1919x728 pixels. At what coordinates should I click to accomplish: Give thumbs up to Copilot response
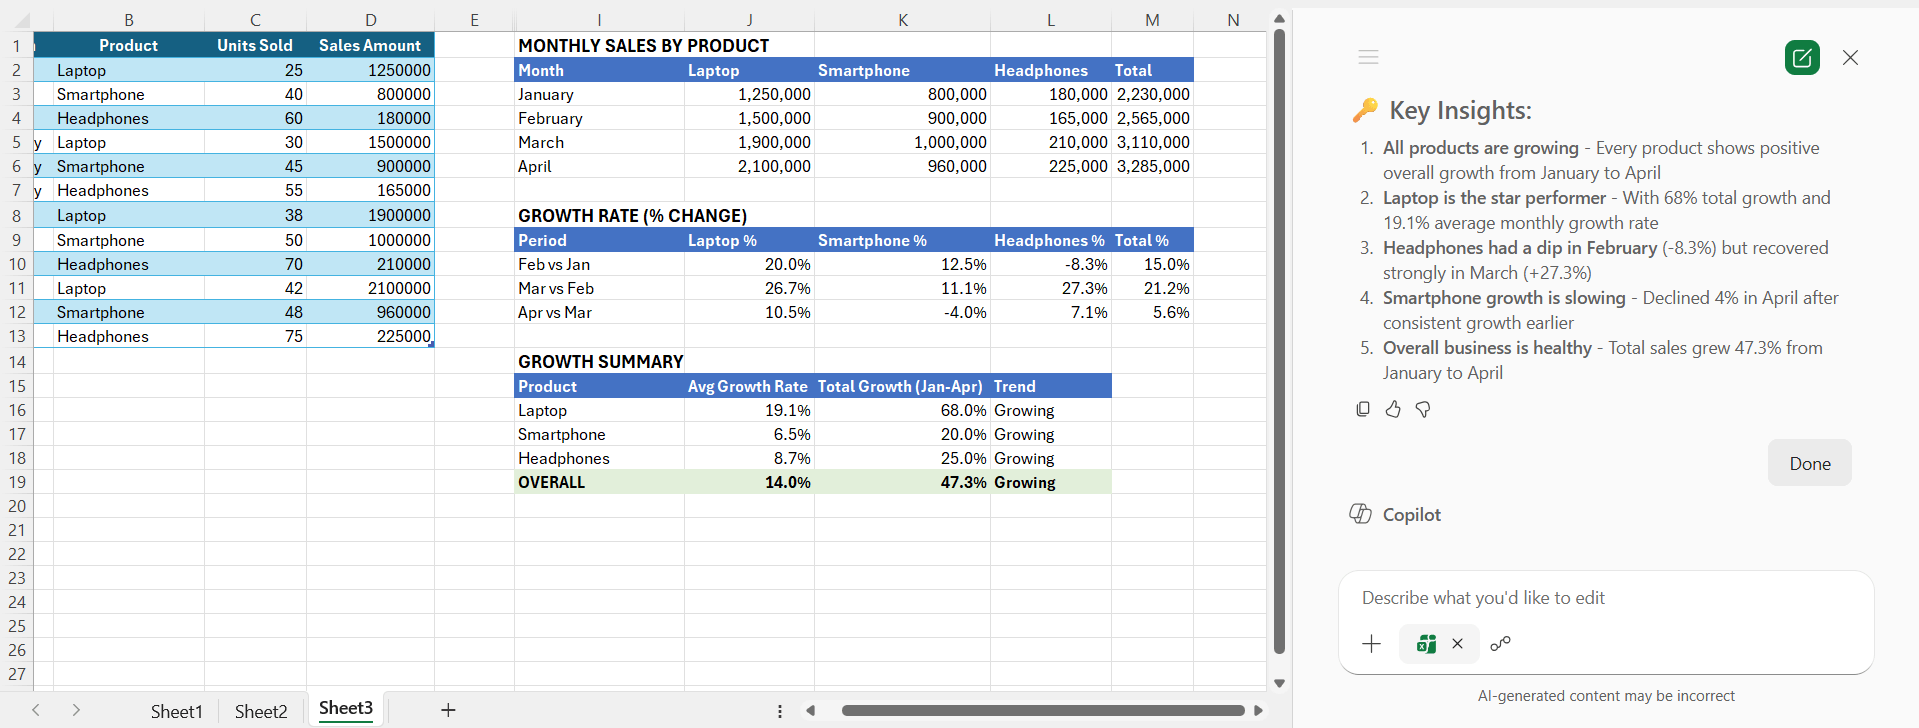click(1393, 409)
